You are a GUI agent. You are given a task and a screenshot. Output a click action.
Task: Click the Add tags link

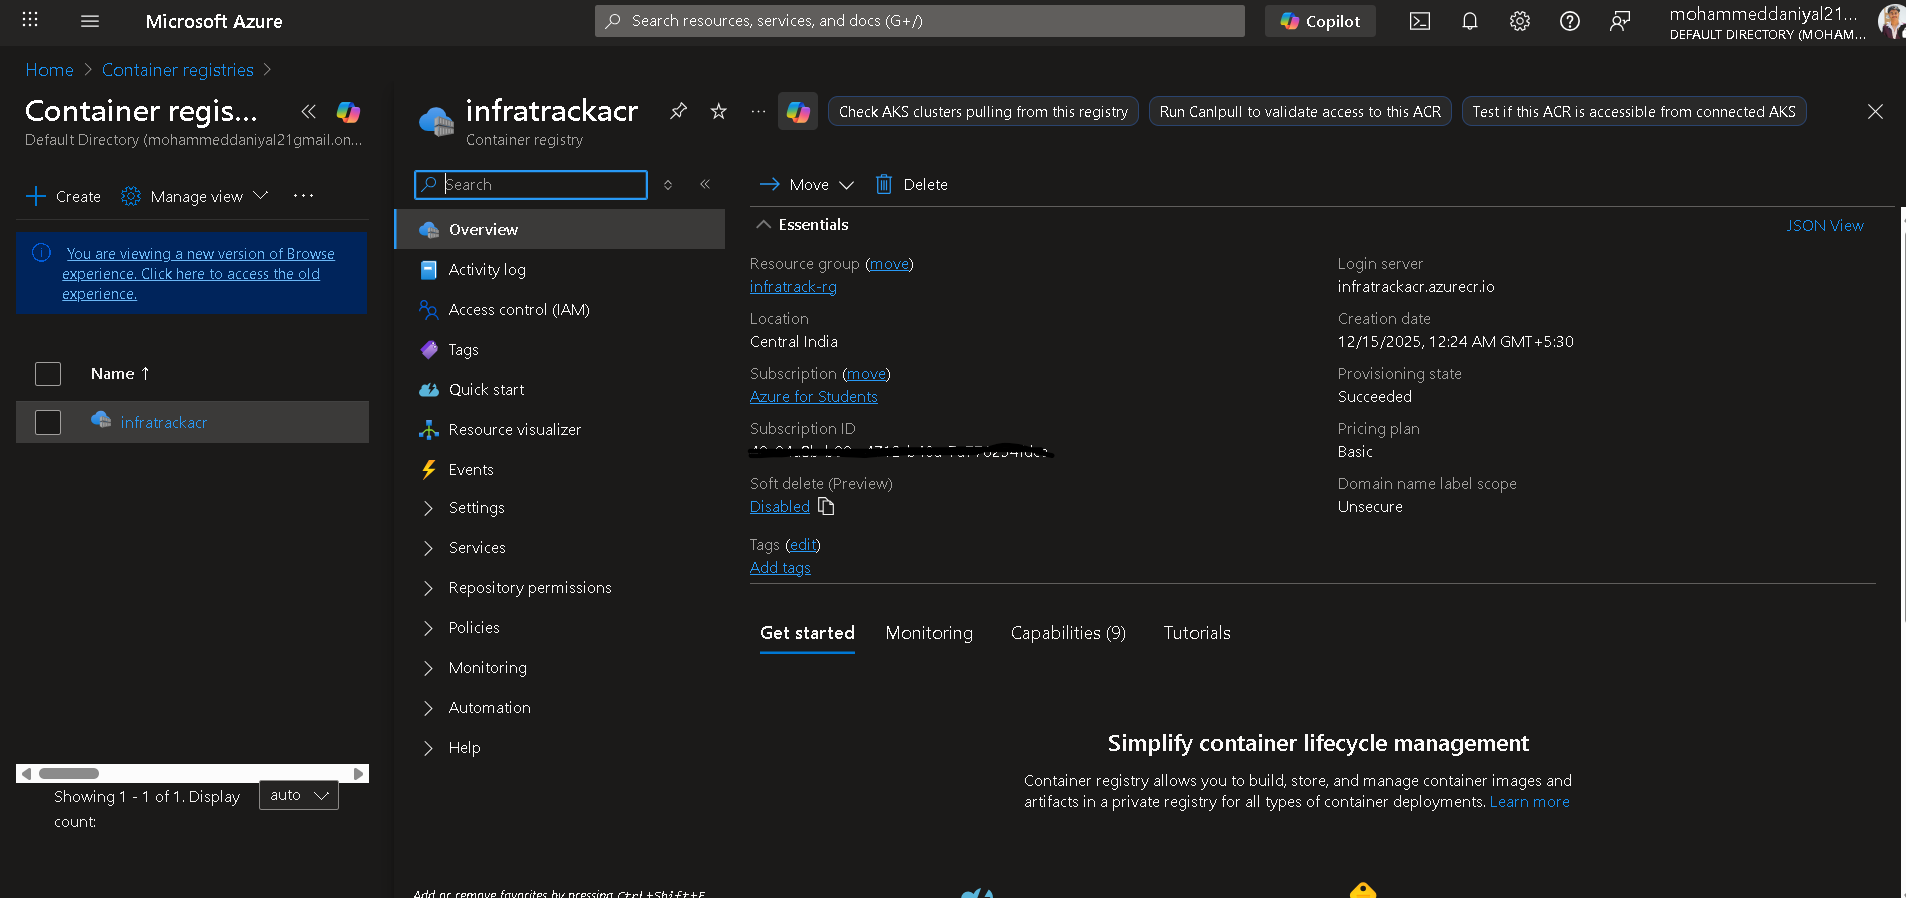(780, 568)
